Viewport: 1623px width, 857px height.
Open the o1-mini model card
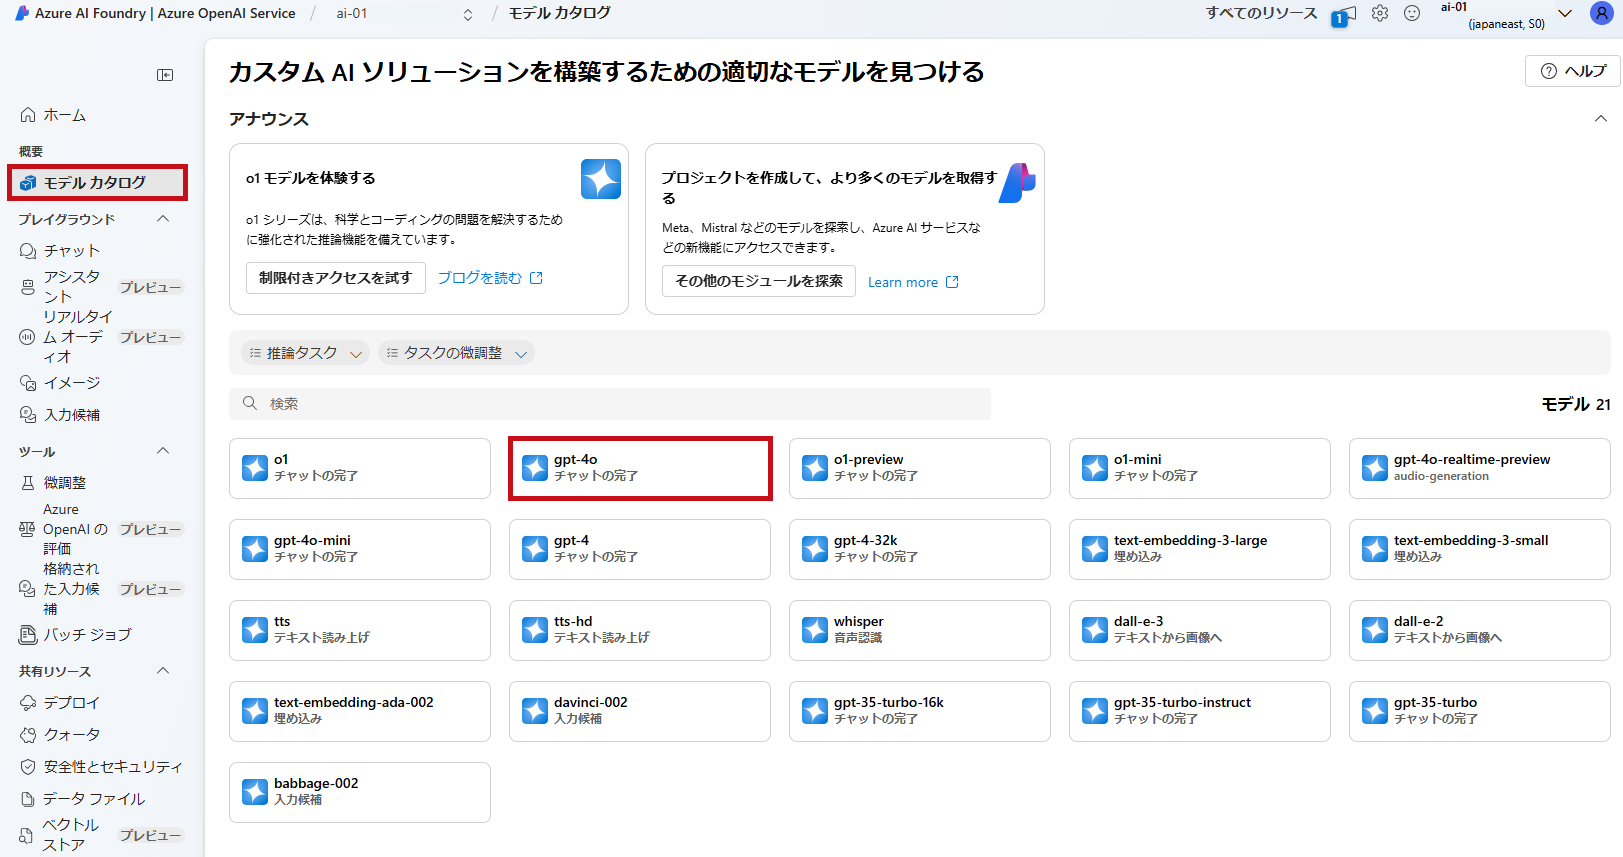tap(1200, 468)
